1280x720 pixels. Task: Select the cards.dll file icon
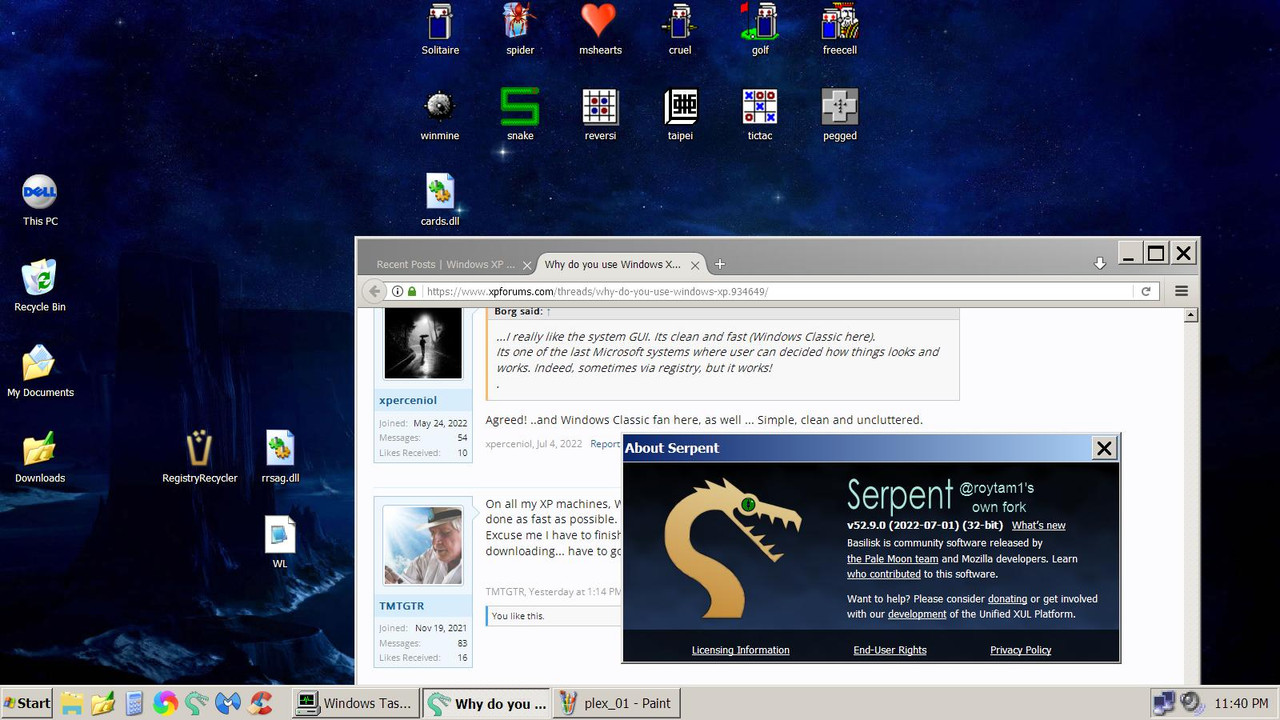[440, 200]
